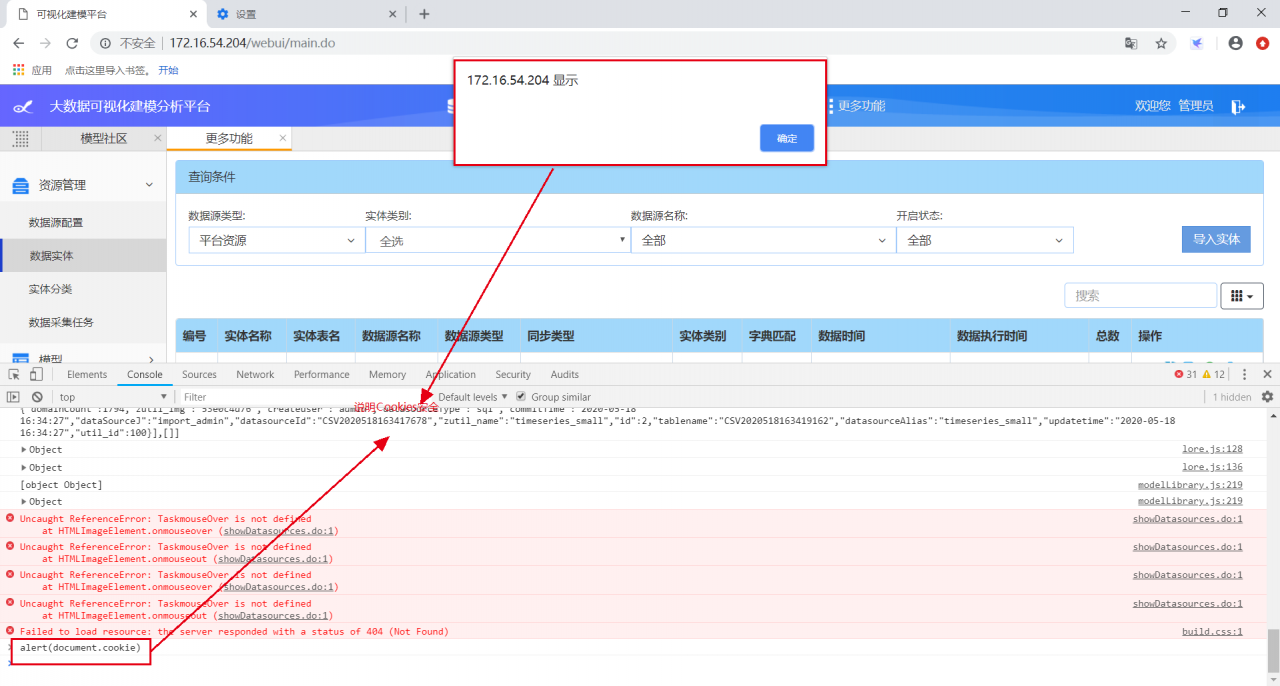This screenshot has width=1280, height=686.
Task: Switch to the 模型社区 page tab
Action: tap(104, 138)
